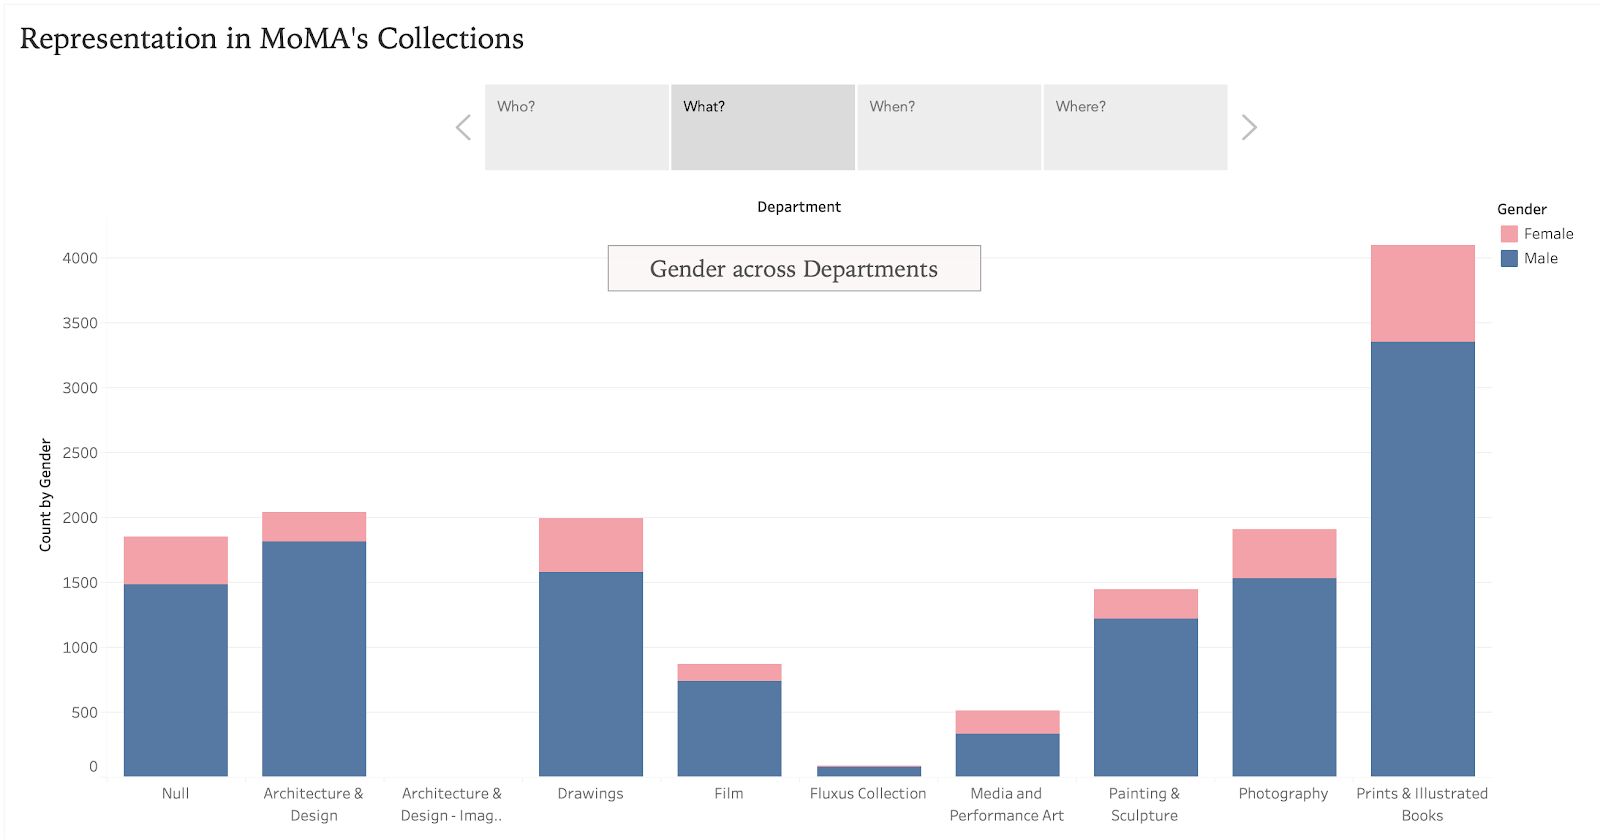Click the Representation in MoMA's Collections title

[272, 38]
